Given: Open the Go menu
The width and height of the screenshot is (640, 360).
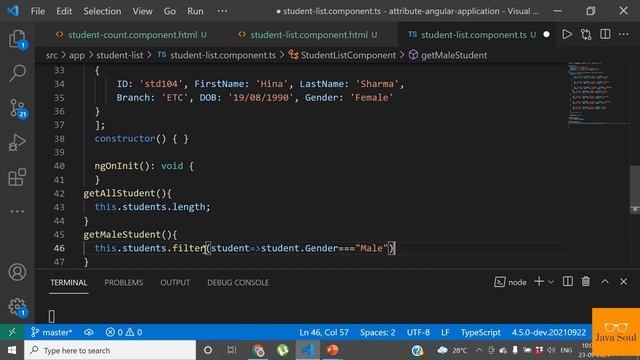Looking at the screenshot, I should click(x=170, y=11).
